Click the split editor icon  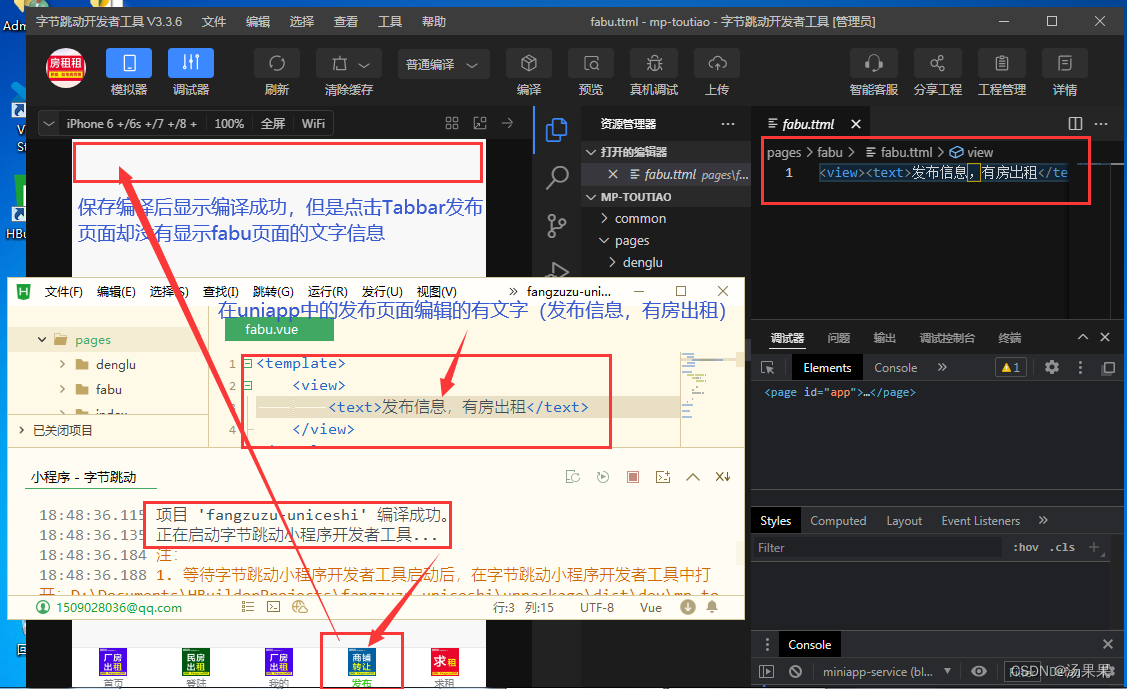[1075, 124]
